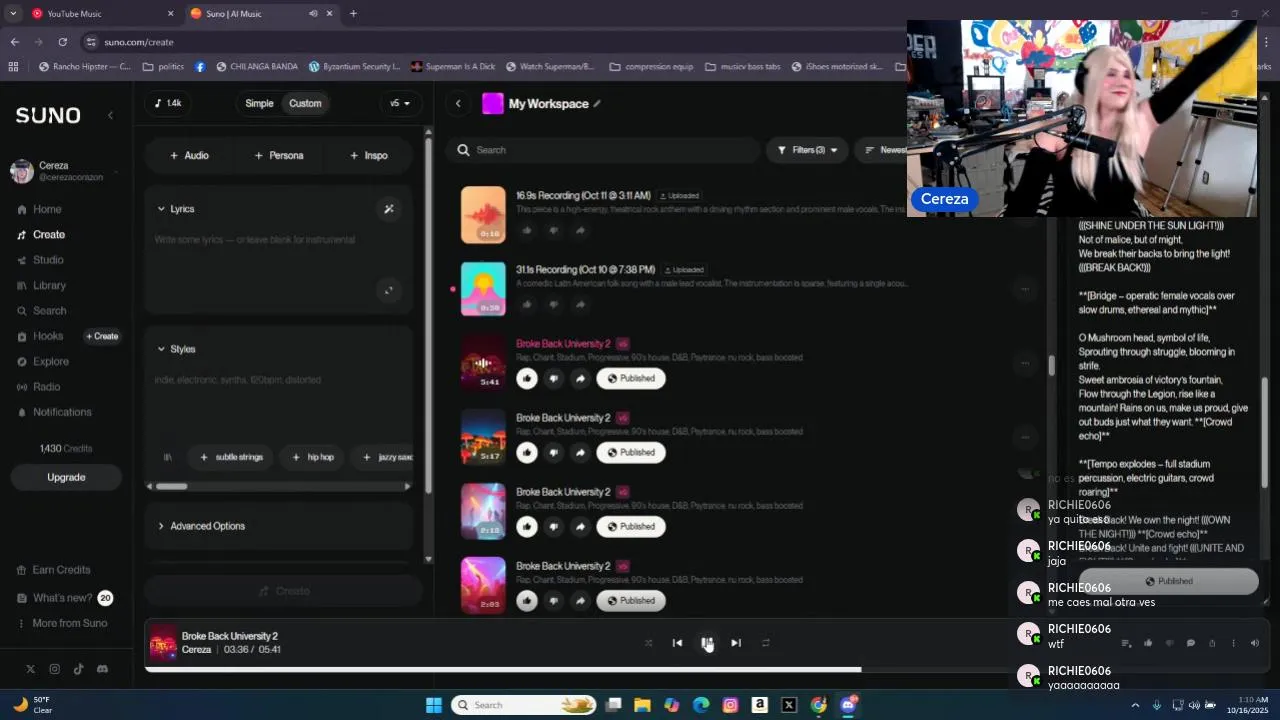Toggle shuffle in the player bar
1280x720 pixels.
click(648, 643)
